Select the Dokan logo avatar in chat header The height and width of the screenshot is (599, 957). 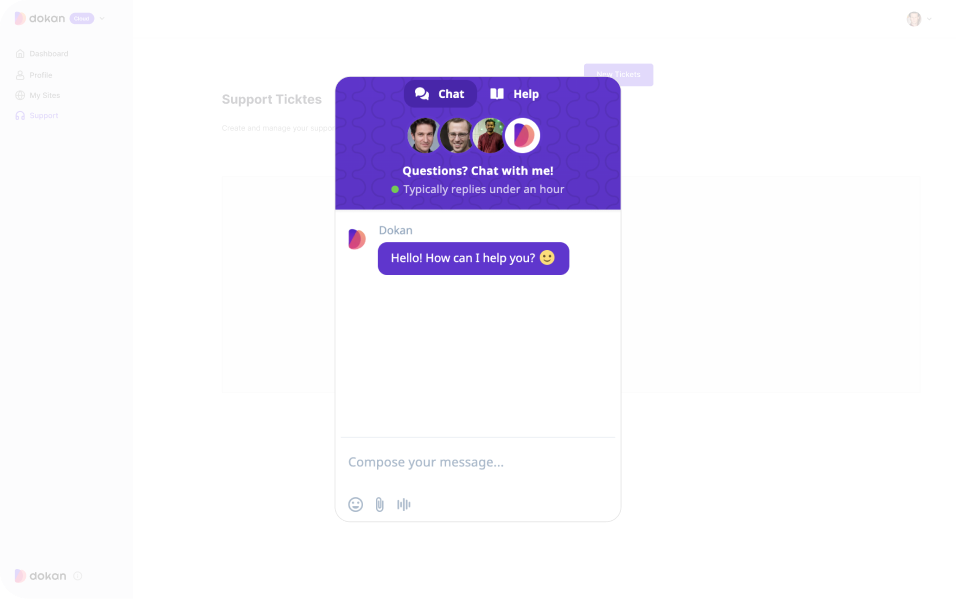pyautogui.click(x=522, y=135)
